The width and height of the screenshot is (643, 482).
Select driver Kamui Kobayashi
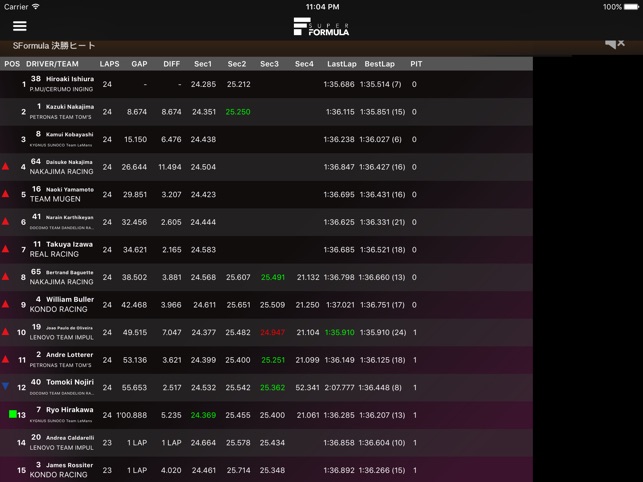[70, 134]
